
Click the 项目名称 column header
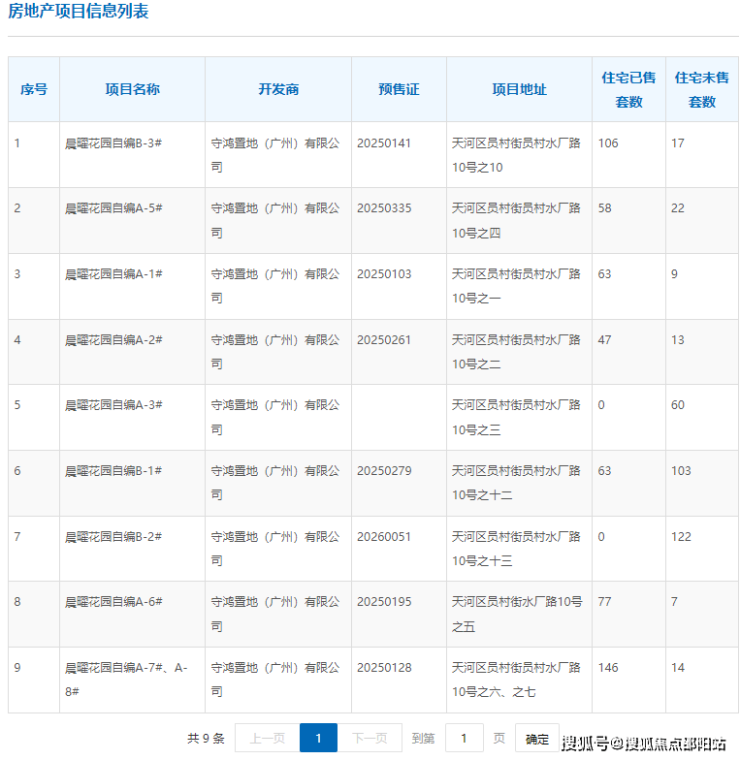click(132, 89)
